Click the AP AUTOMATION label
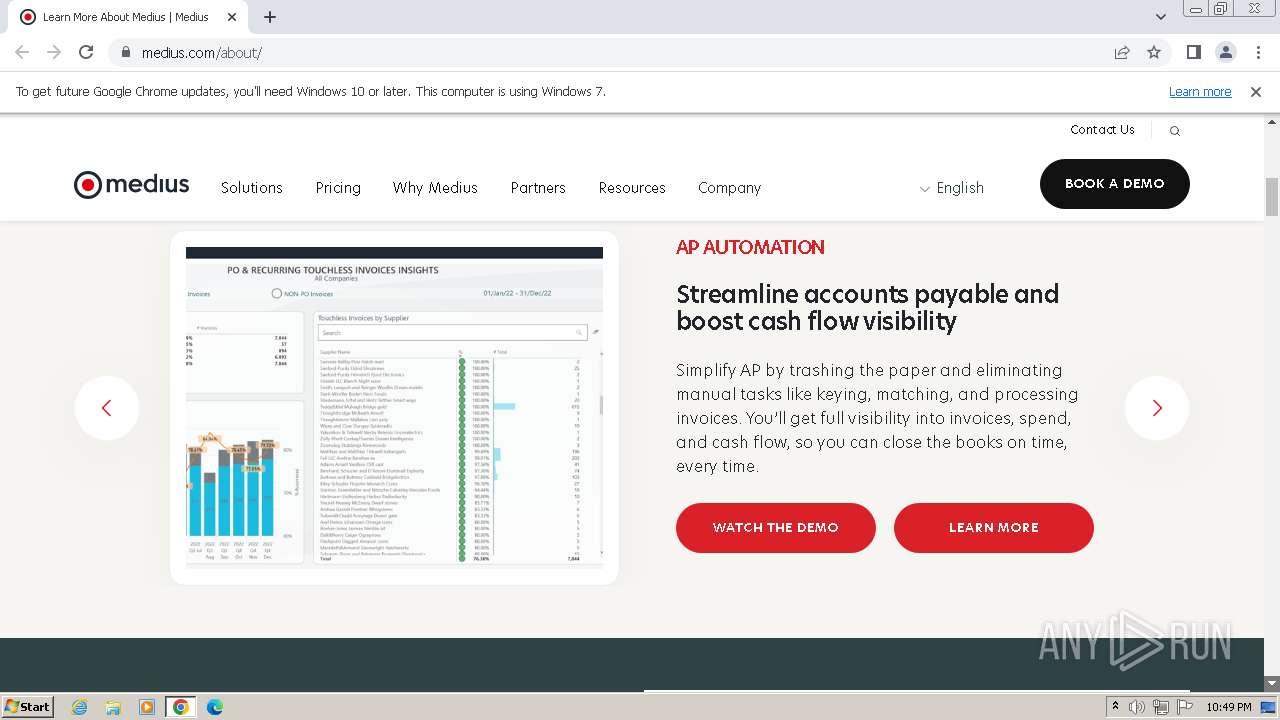Screen dimensions: 1280x720 click(750, 247)
